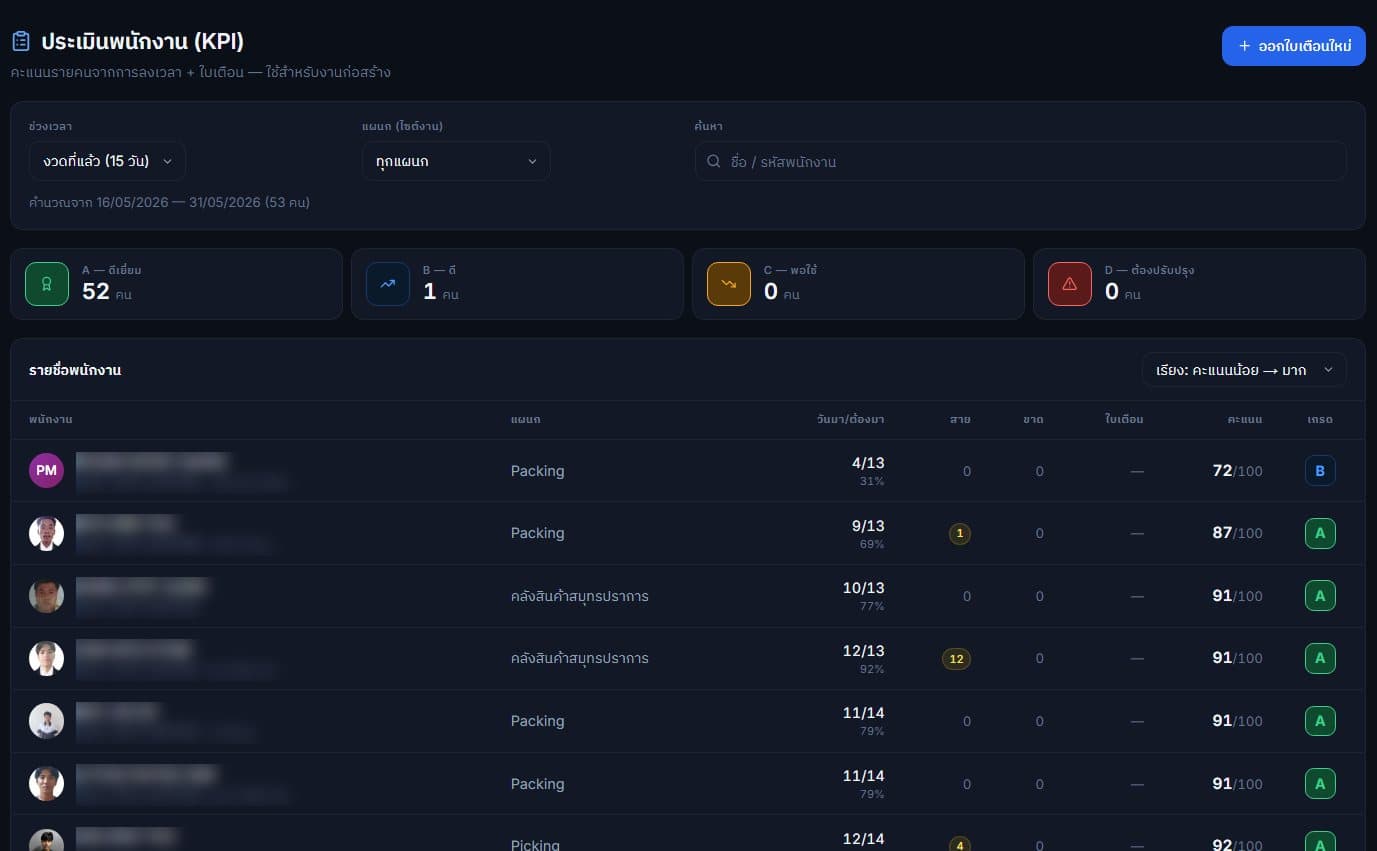The width and height of the screenshot is (1377, 851).
Task: Click the yellow late-count badge showing 1
Action: [x=960, y=534]
